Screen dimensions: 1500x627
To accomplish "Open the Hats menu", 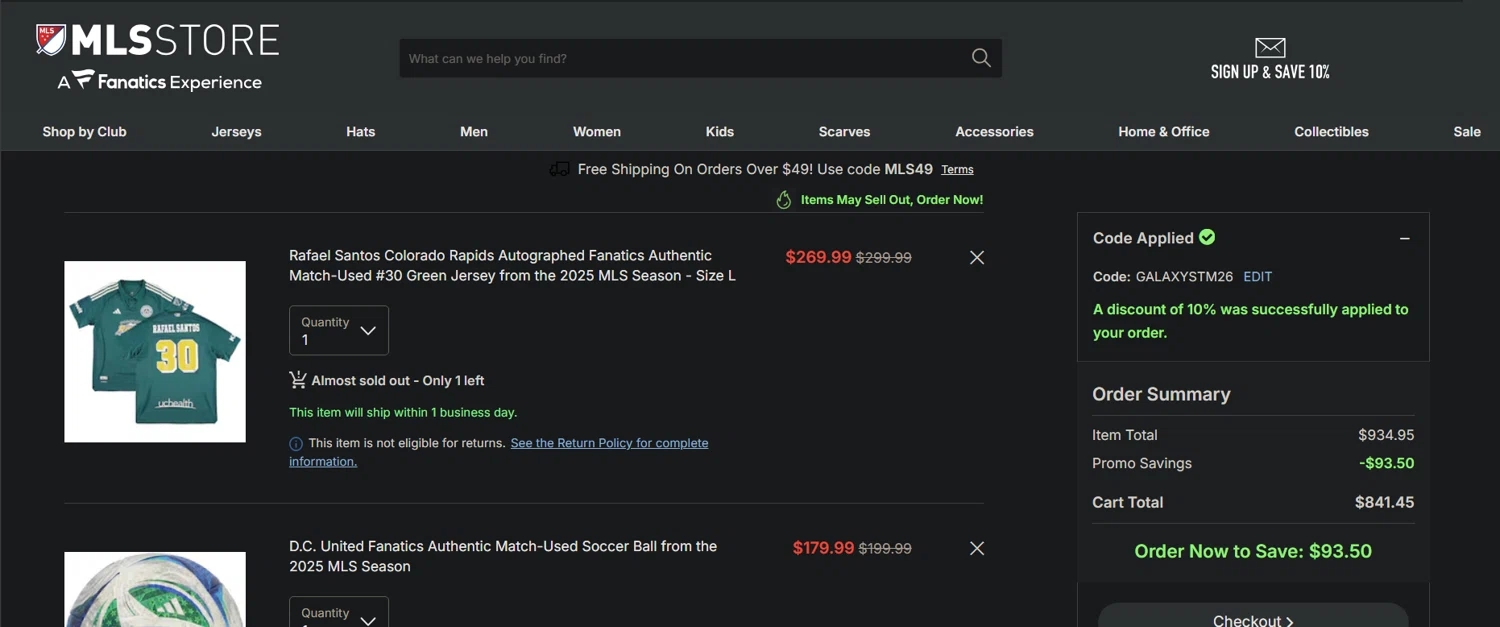I will [x=361, y=131].
